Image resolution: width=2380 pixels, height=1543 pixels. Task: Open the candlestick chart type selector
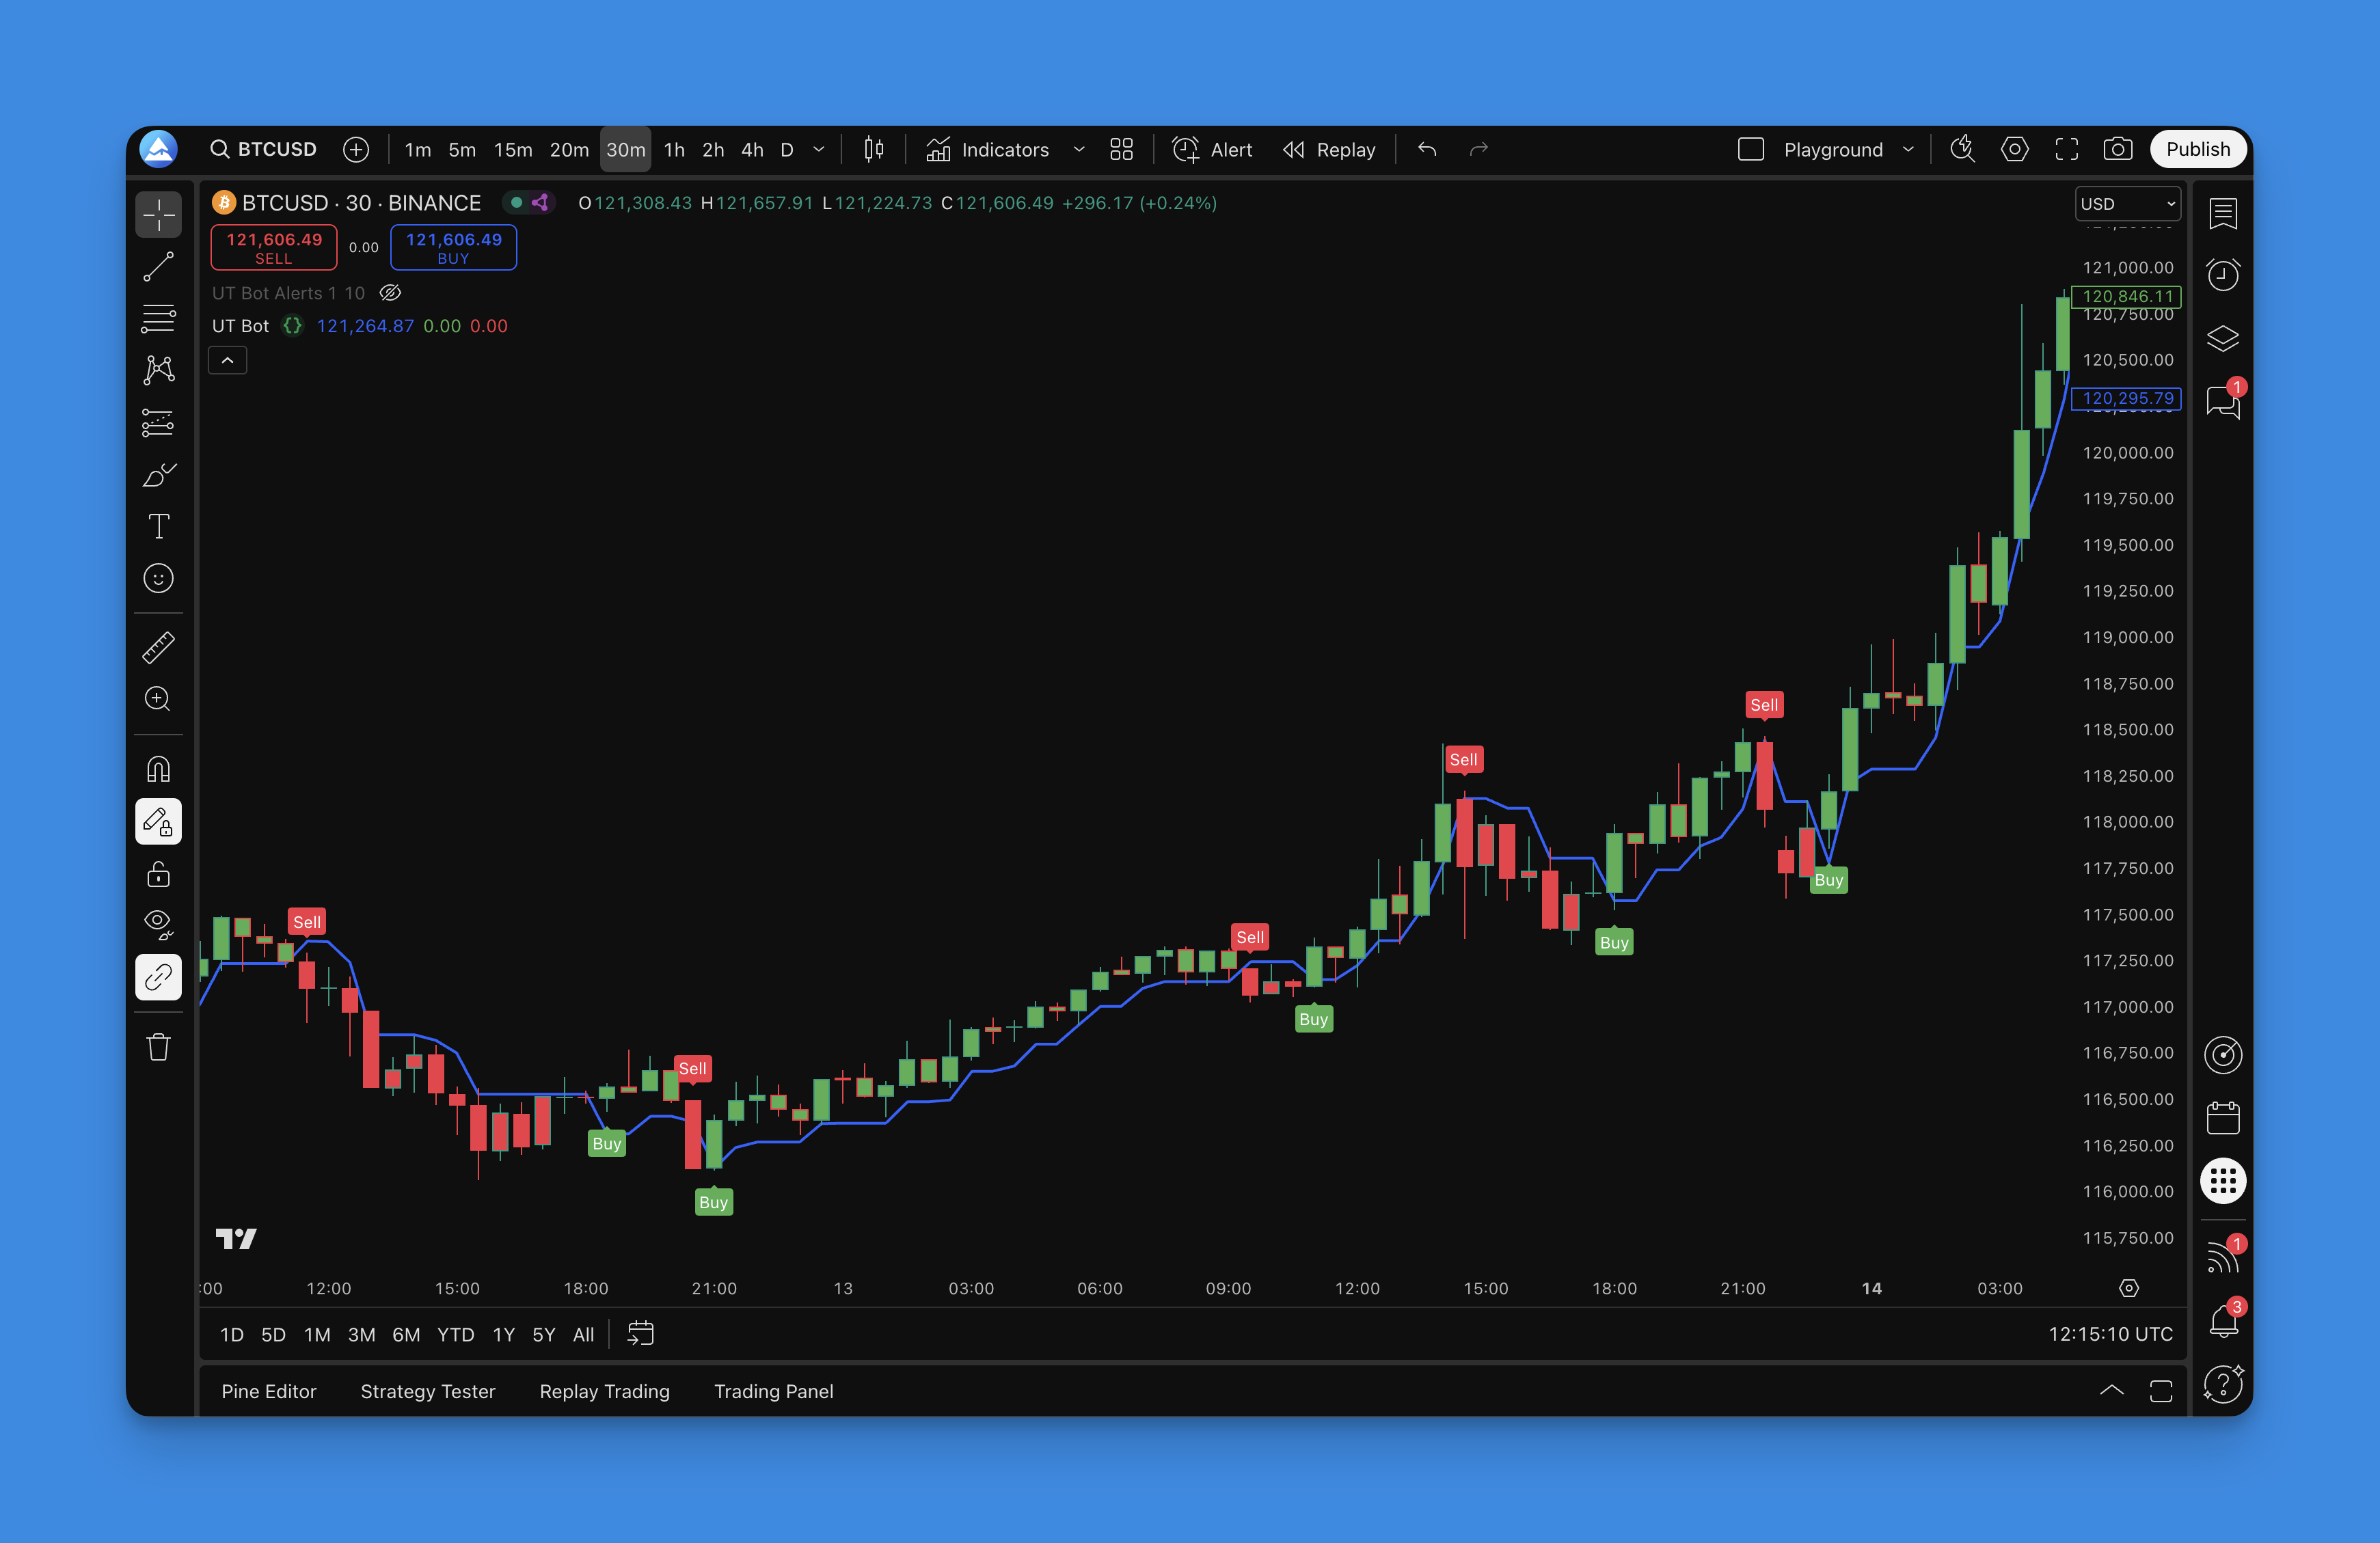point(874,149)
